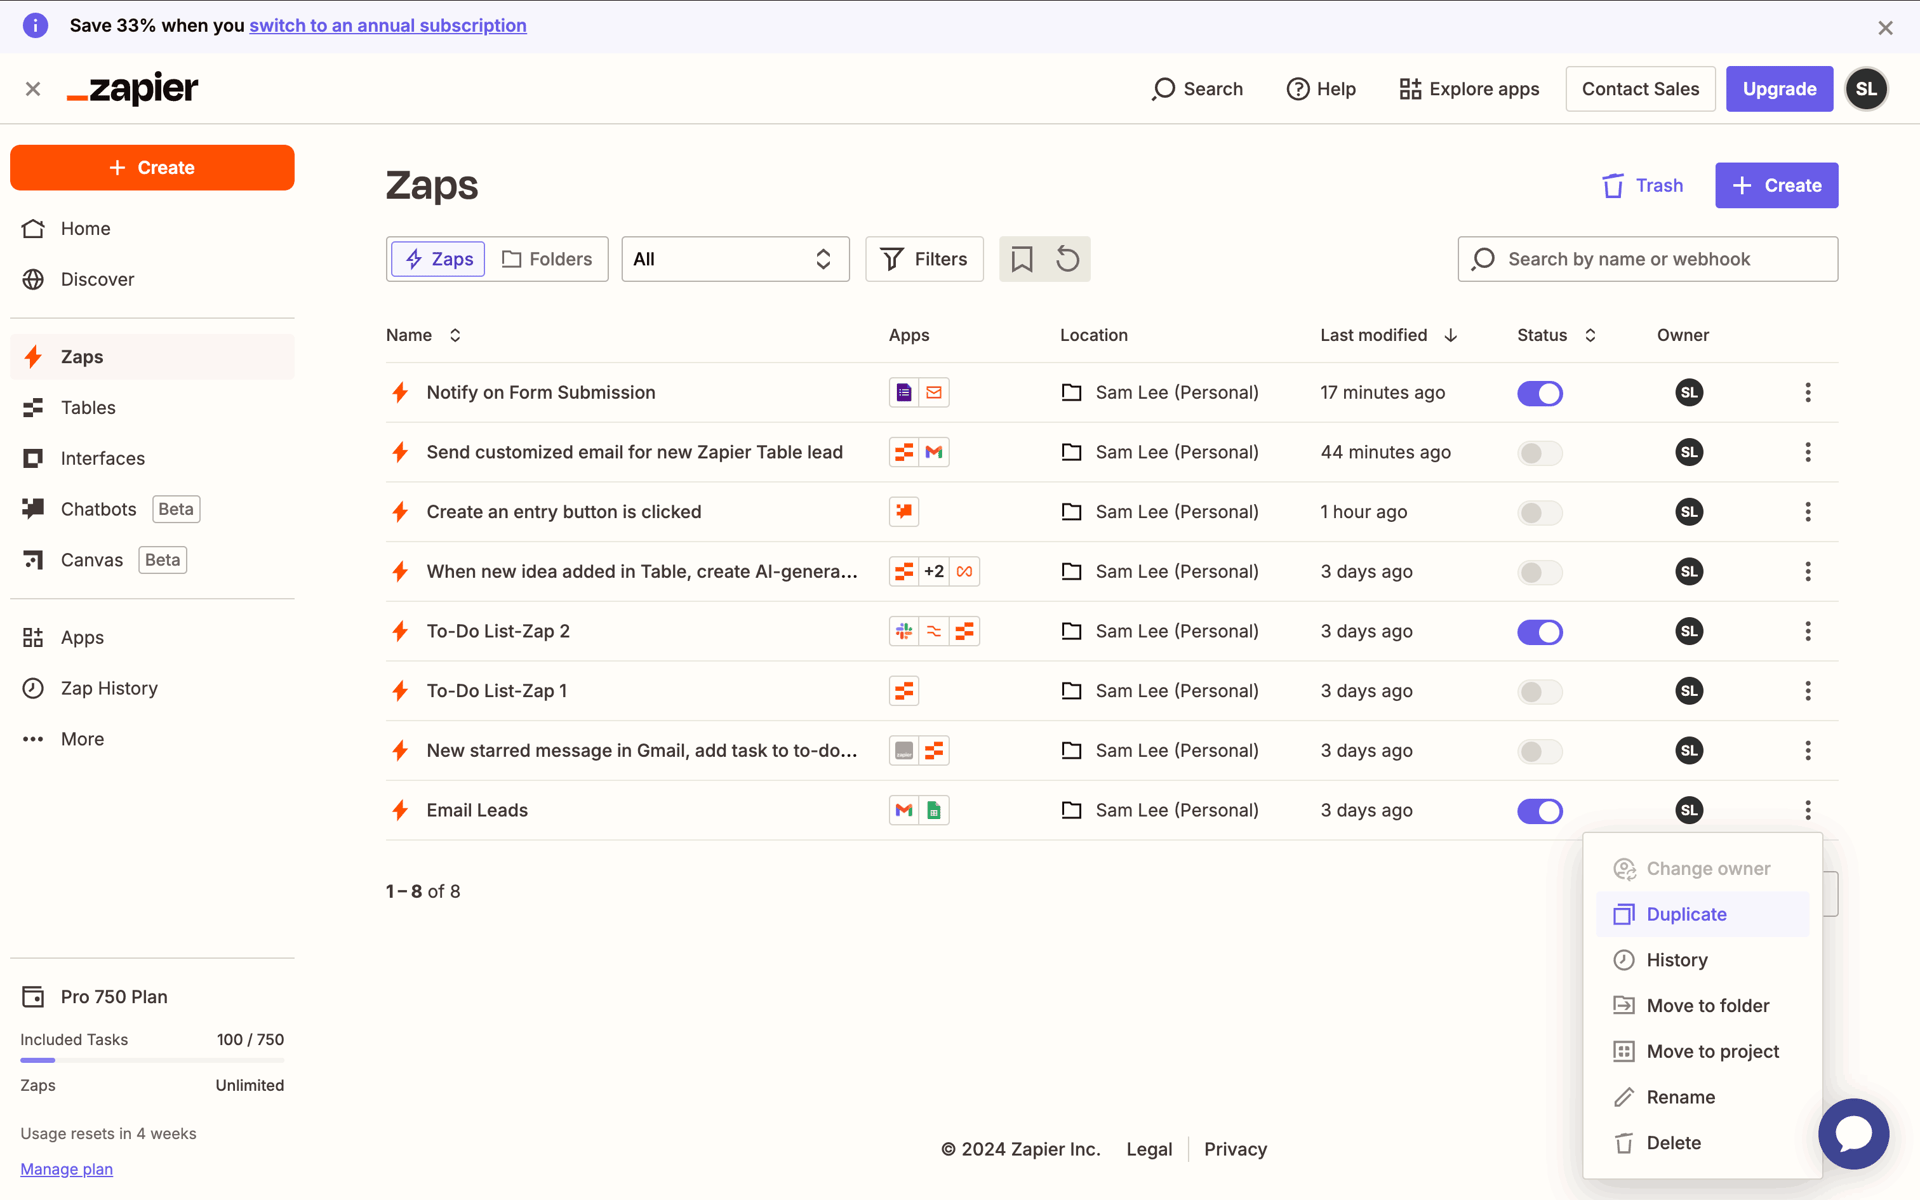
Task: Open the All filter dropdown
Action: [735, 259]
